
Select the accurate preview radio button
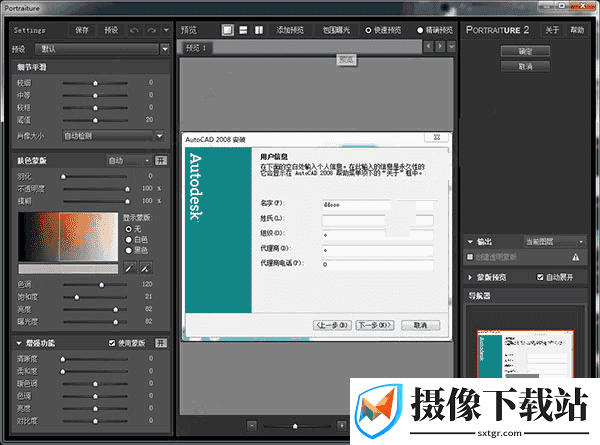[x=420, y=30]
